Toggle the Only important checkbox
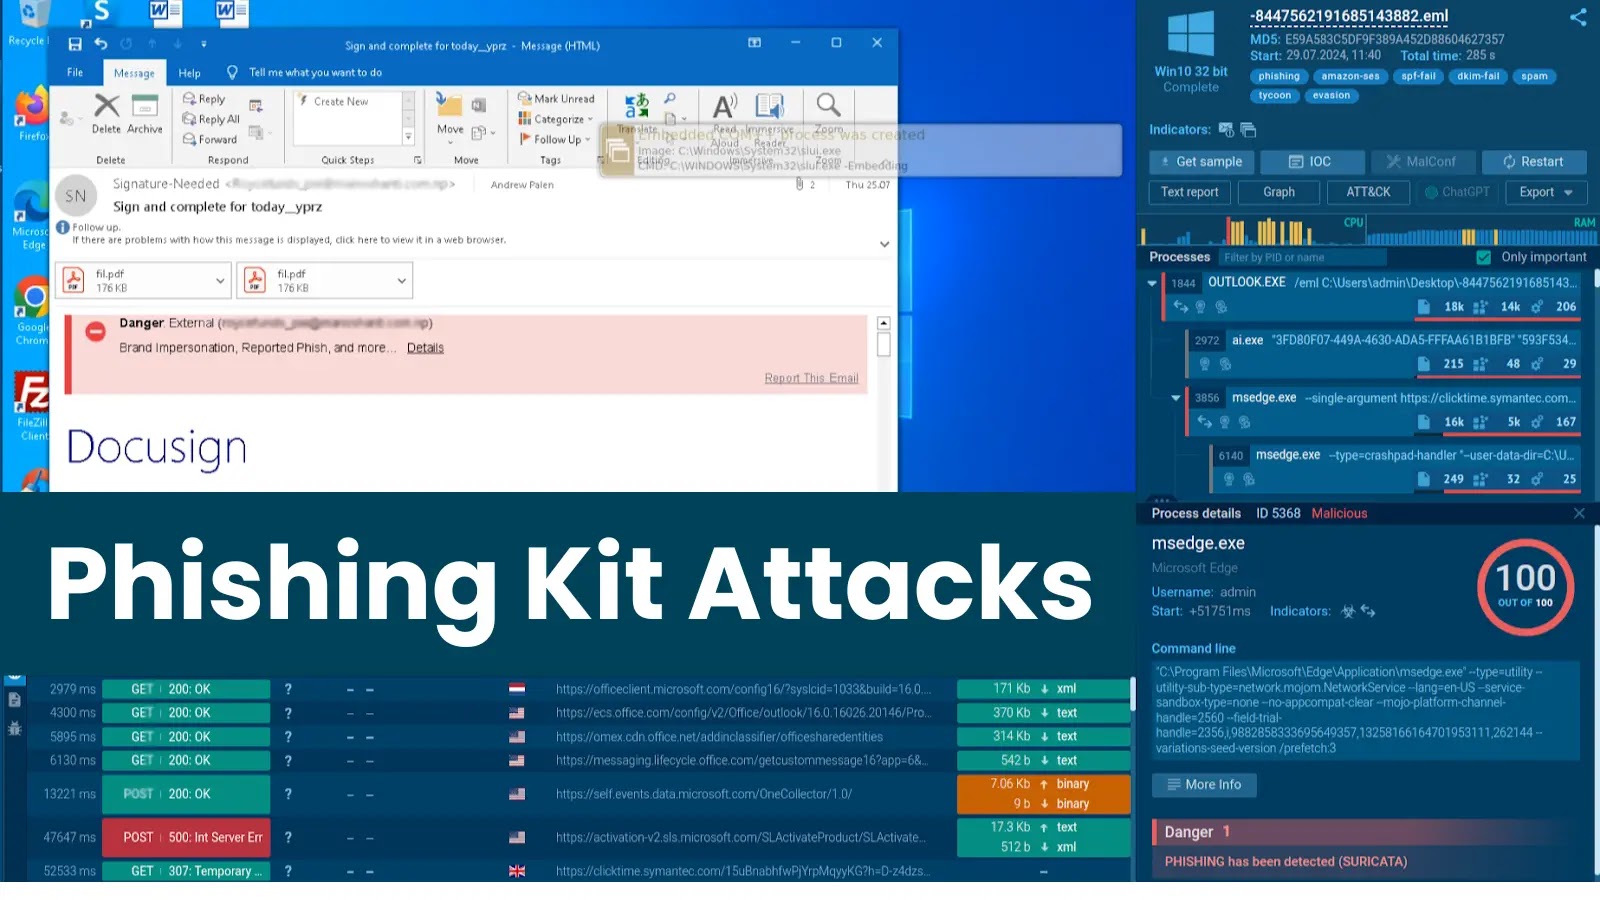Image resolution: width=1600 pixels, height=900 pixels. coord(1484,257)
